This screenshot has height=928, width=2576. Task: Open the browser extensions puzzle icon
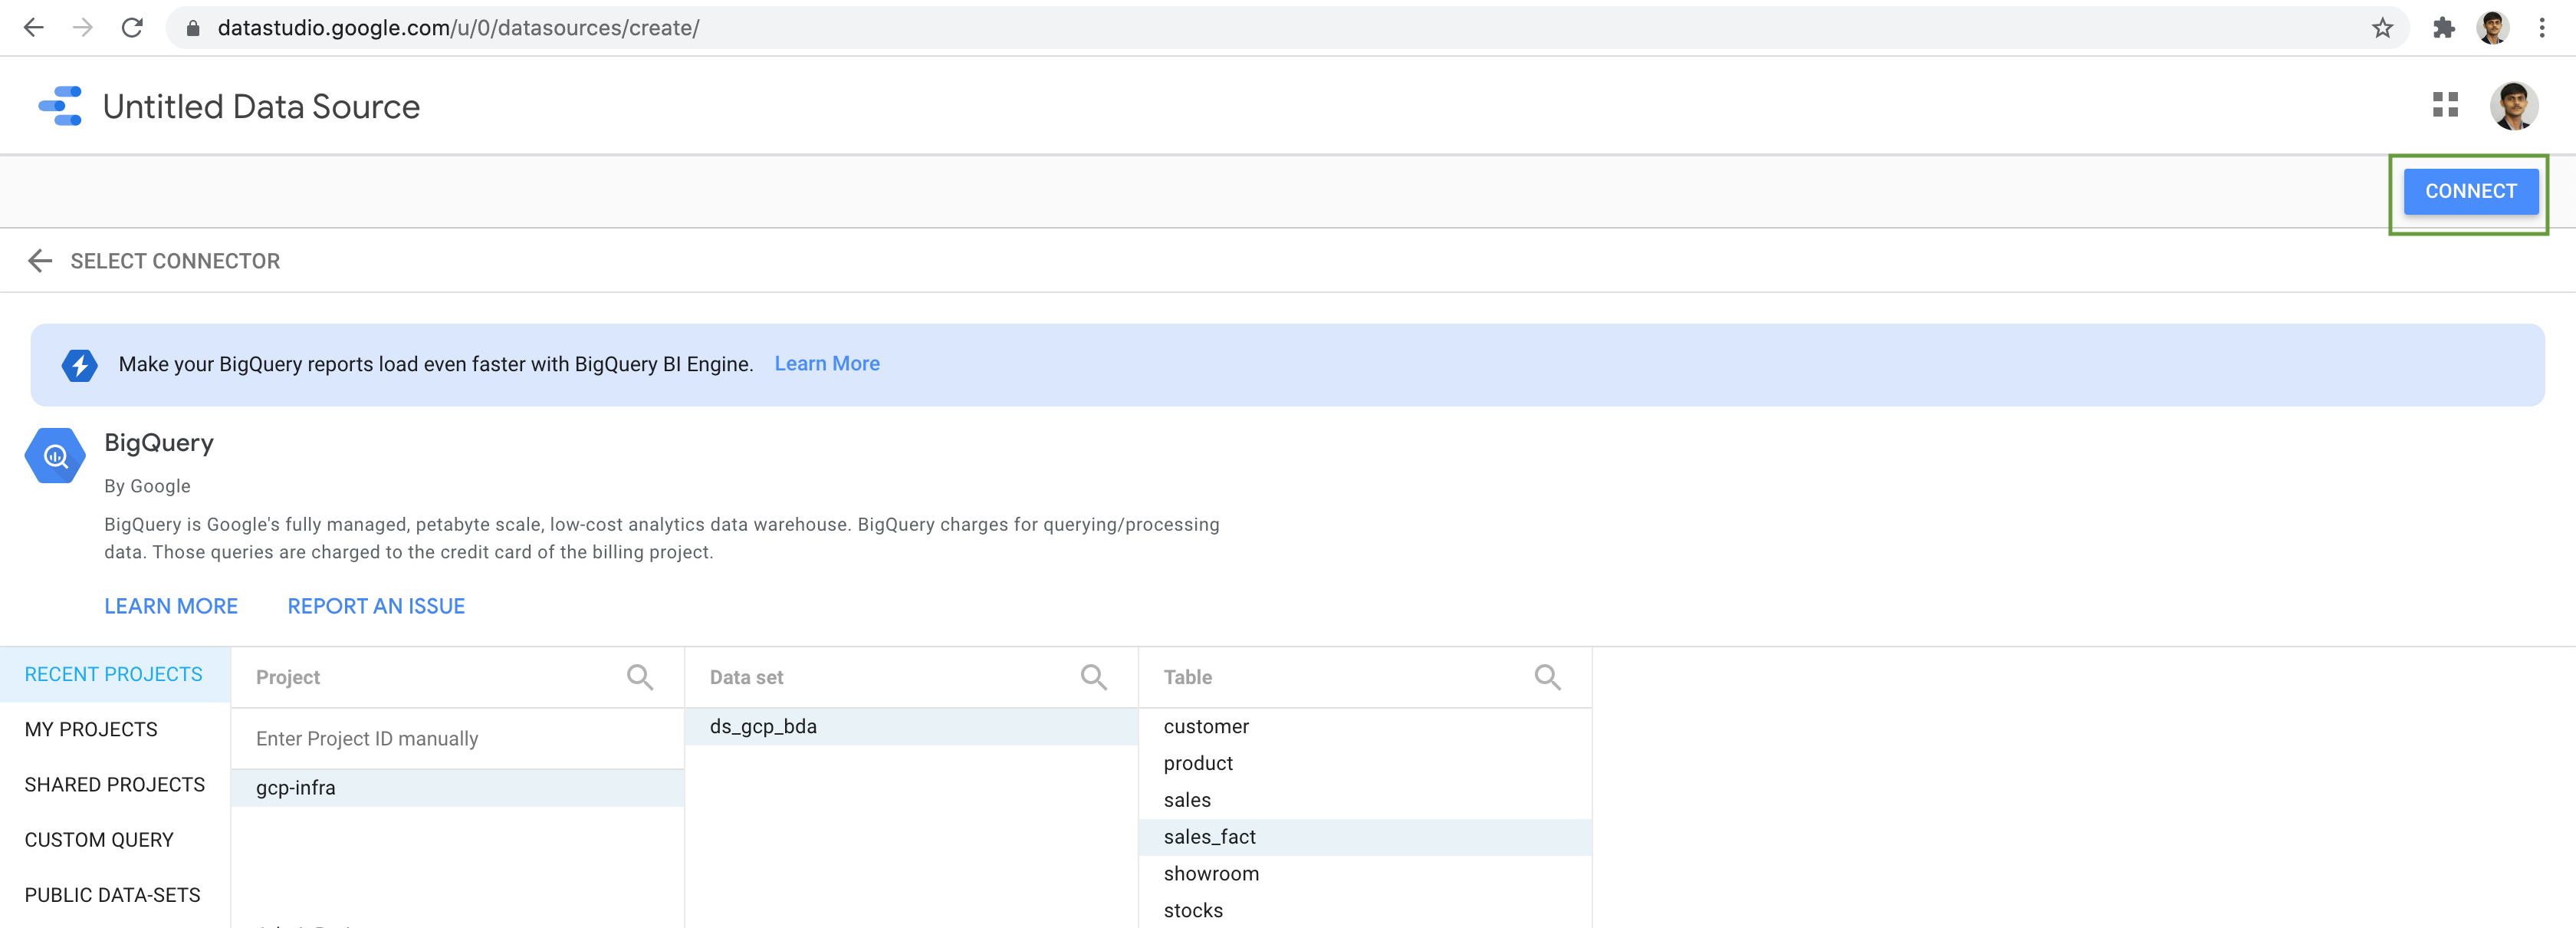2444,28
